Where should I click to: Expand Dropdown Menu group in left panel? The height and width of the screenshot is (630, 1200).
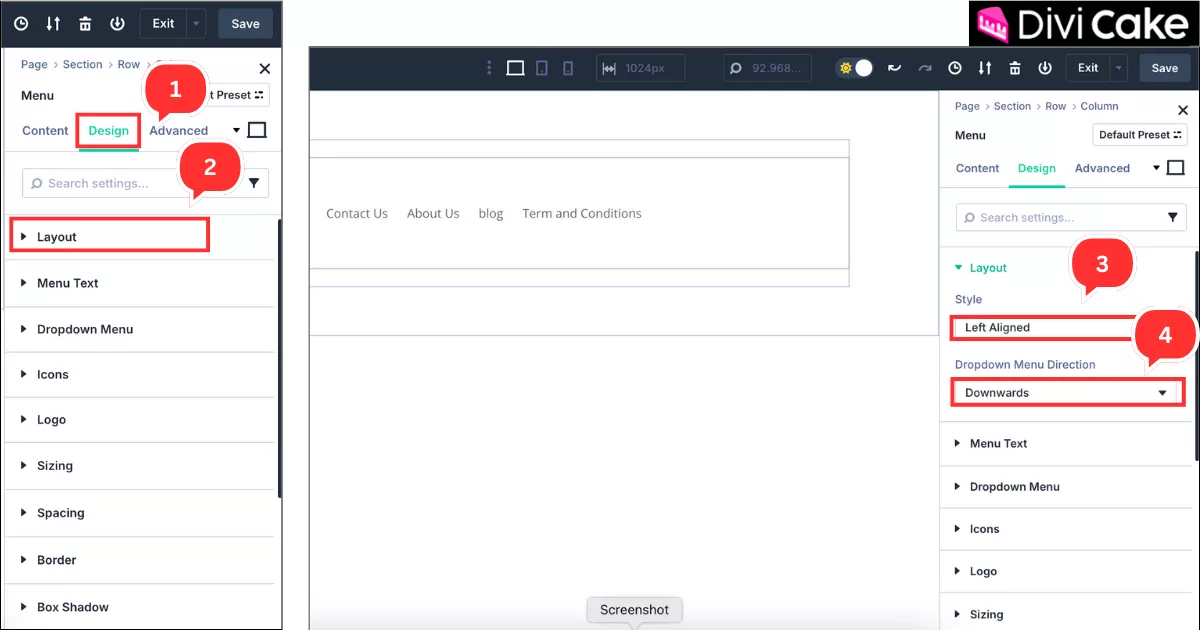pyautogui.click(x=139, y=329)
